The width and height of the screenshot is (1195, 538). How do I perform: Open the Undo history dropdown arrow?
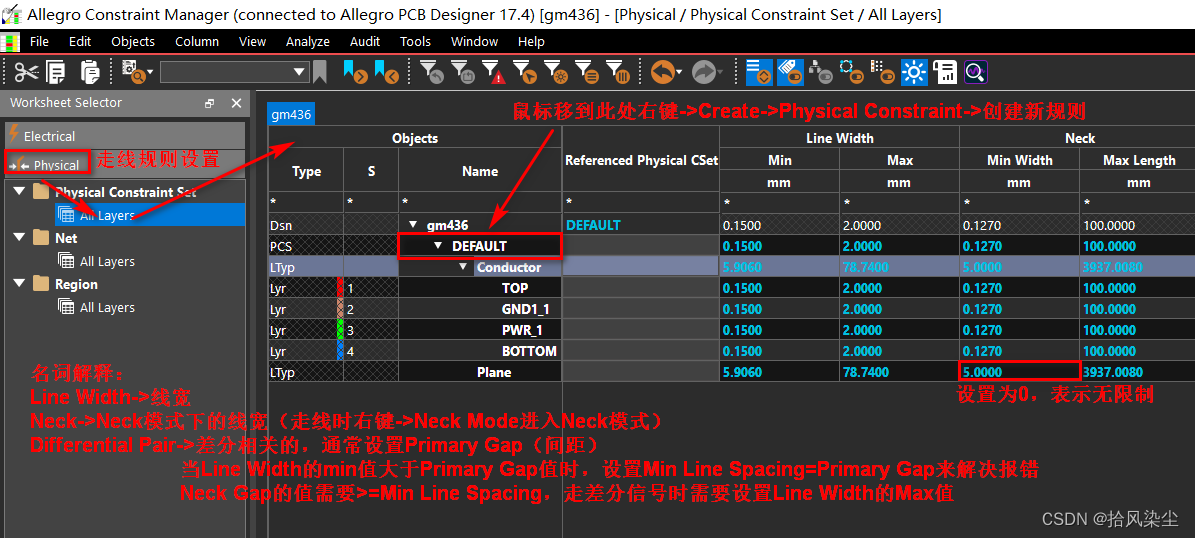[678, 72]
